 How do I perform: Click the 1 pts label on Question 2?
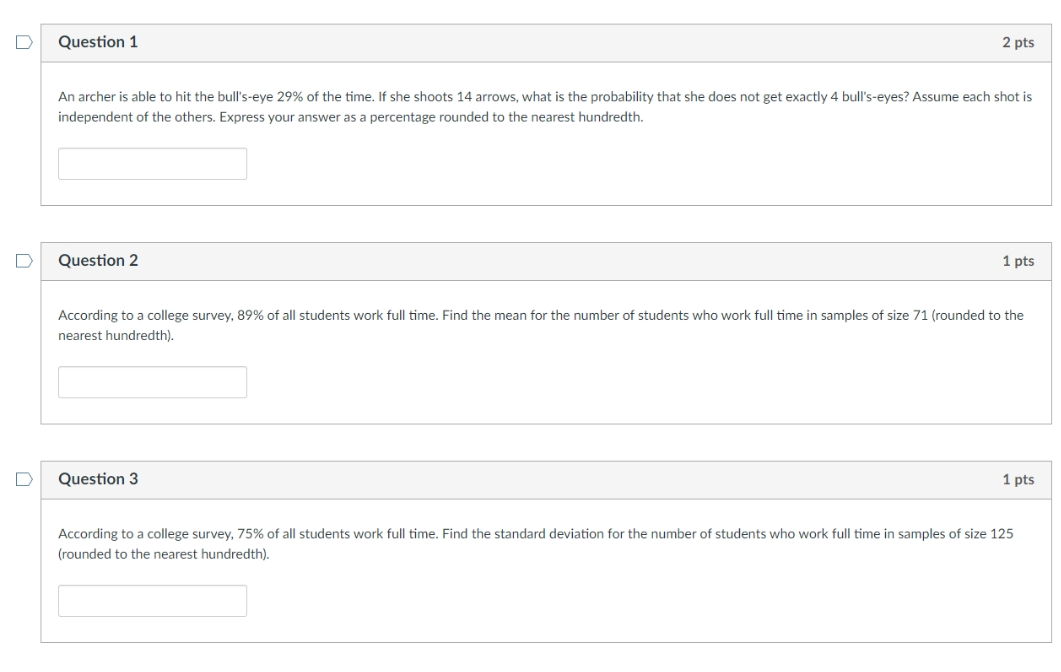[x=1018, y=261]
